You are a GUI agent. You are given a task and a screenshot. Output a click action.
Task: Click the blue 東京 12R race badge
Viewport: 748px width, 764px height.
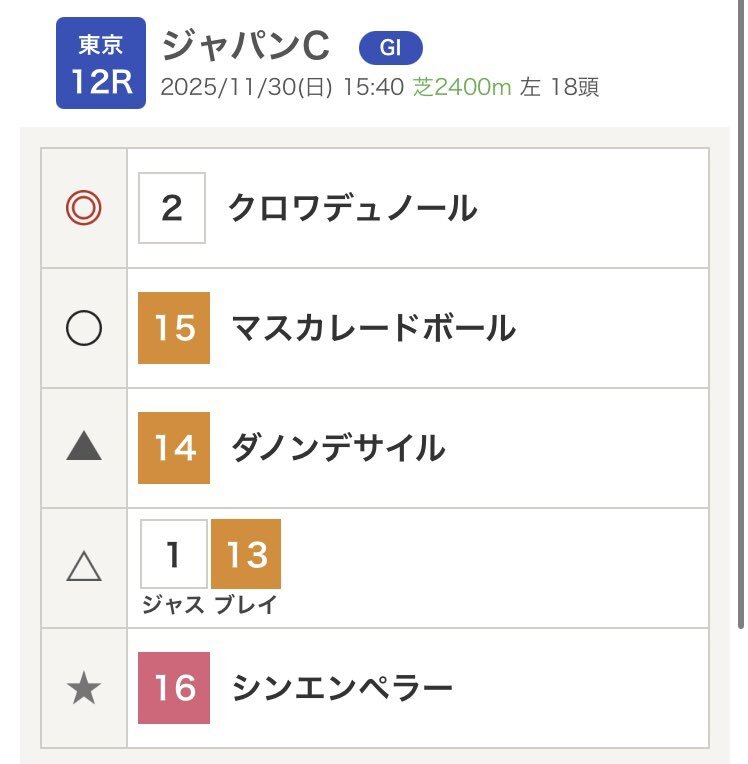(x=100, y=63)
